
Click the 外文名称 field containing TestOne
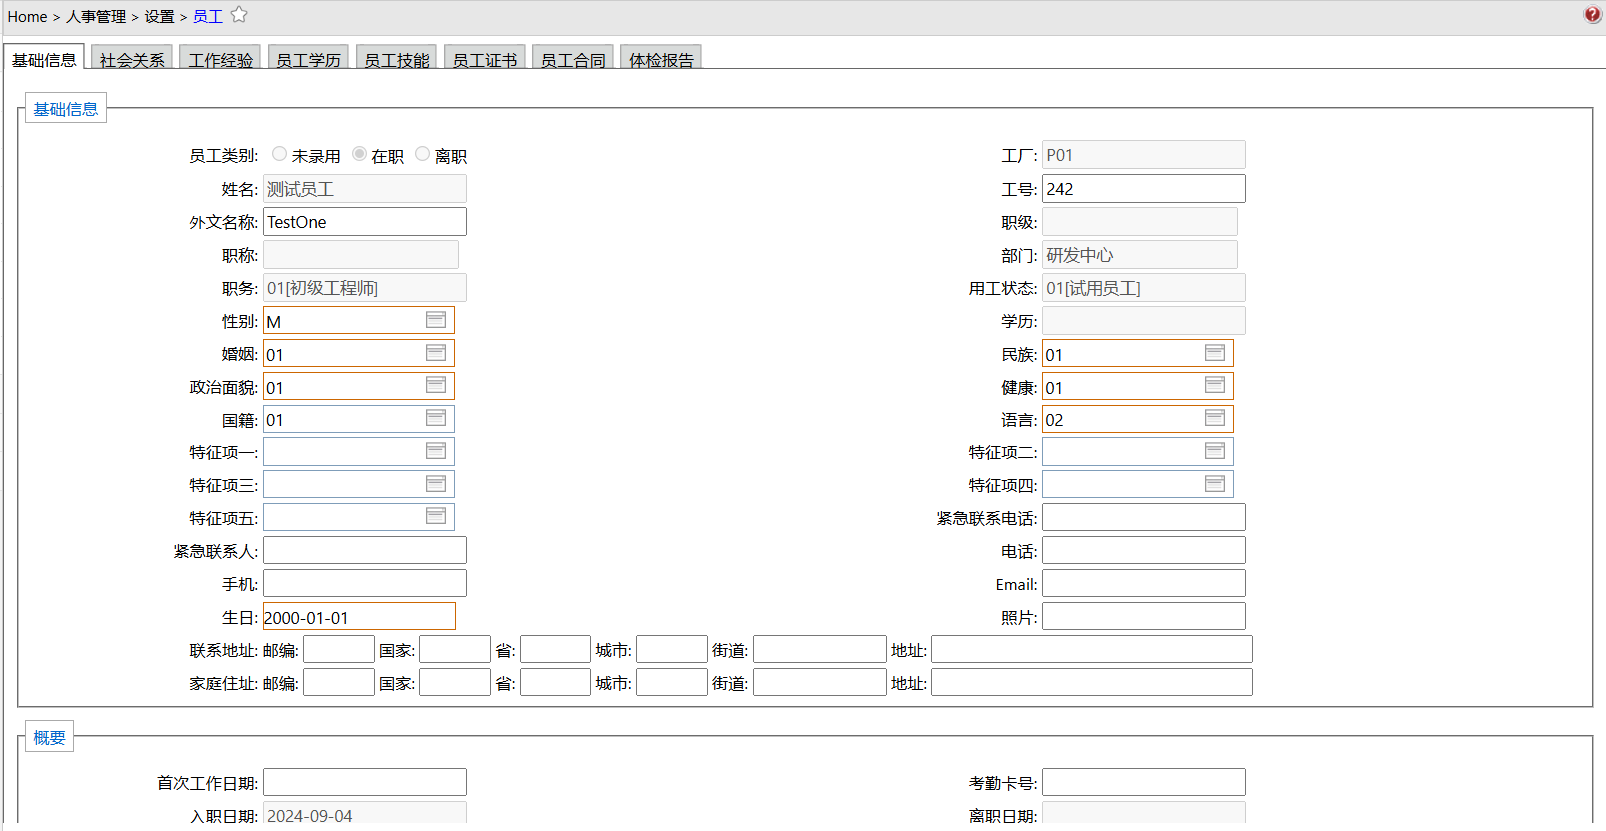[365, 222]
